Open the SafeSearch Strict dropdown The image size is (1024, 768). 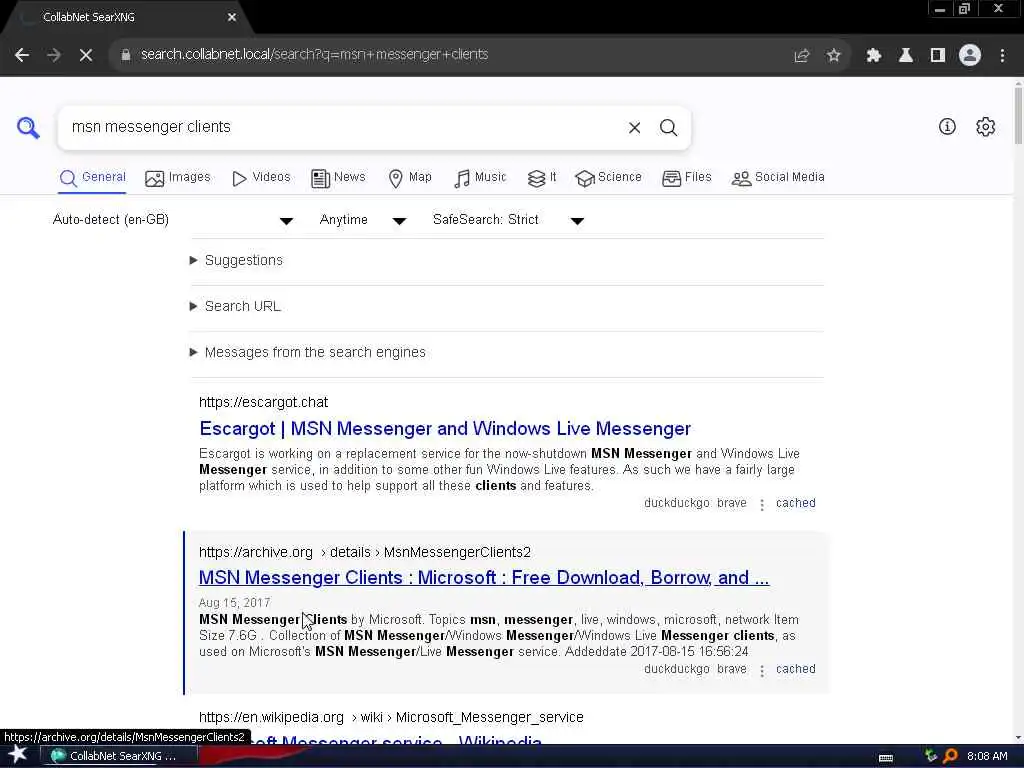click(508, 220)
